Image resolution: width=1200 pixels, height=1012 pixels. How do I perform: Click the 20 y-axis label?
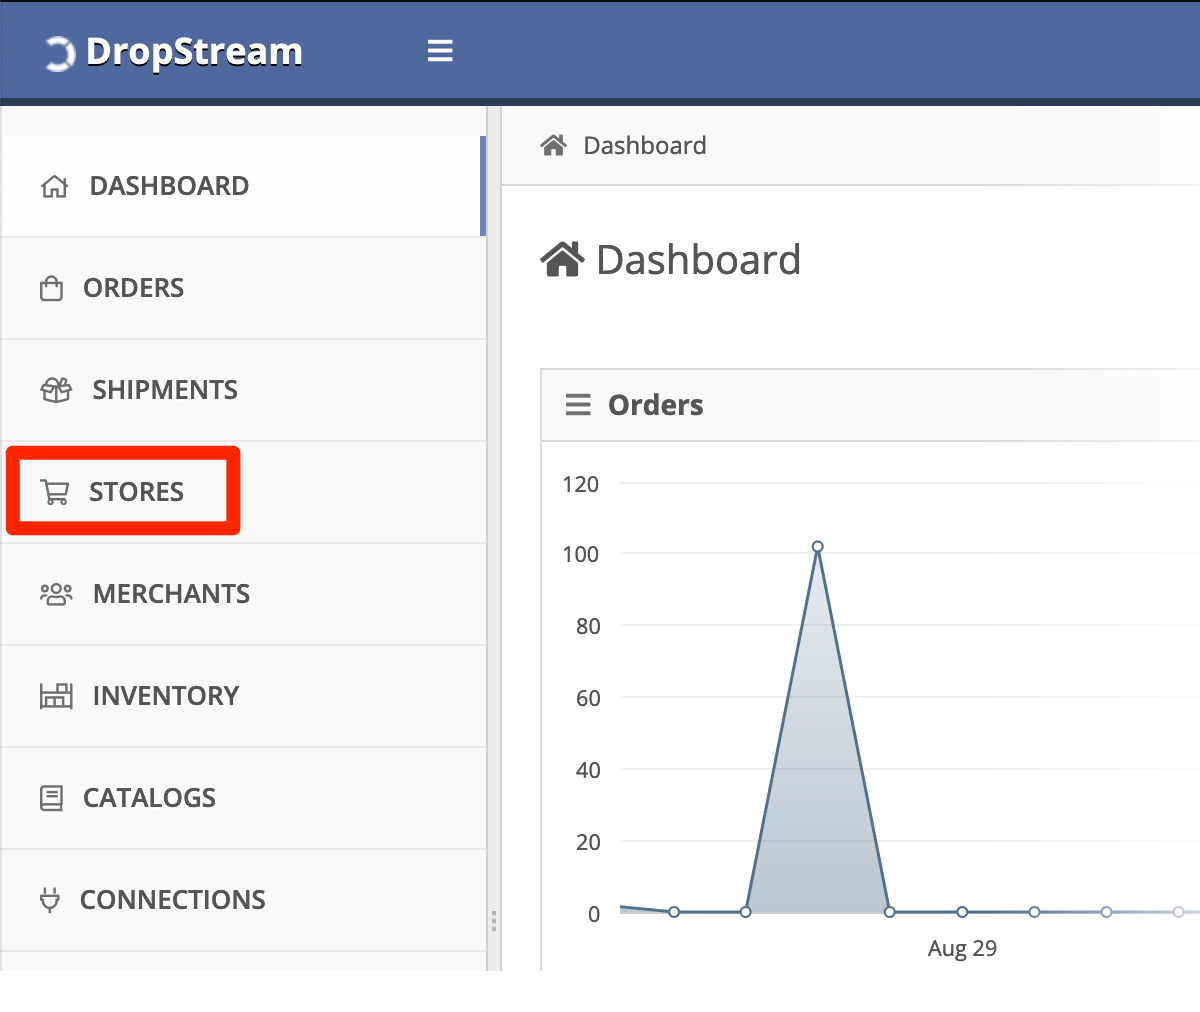588,842
